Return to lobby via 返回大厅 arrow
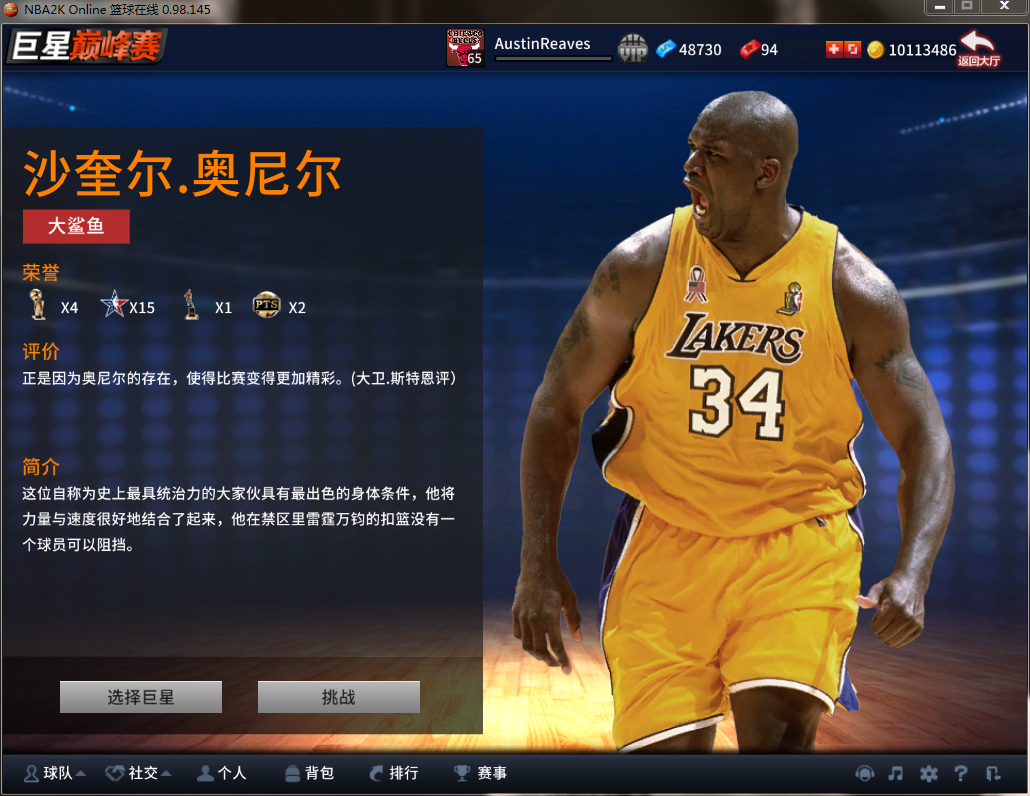Image resolution: width=1030 pixels, height=796 pixels. click(x=978, y=49)
